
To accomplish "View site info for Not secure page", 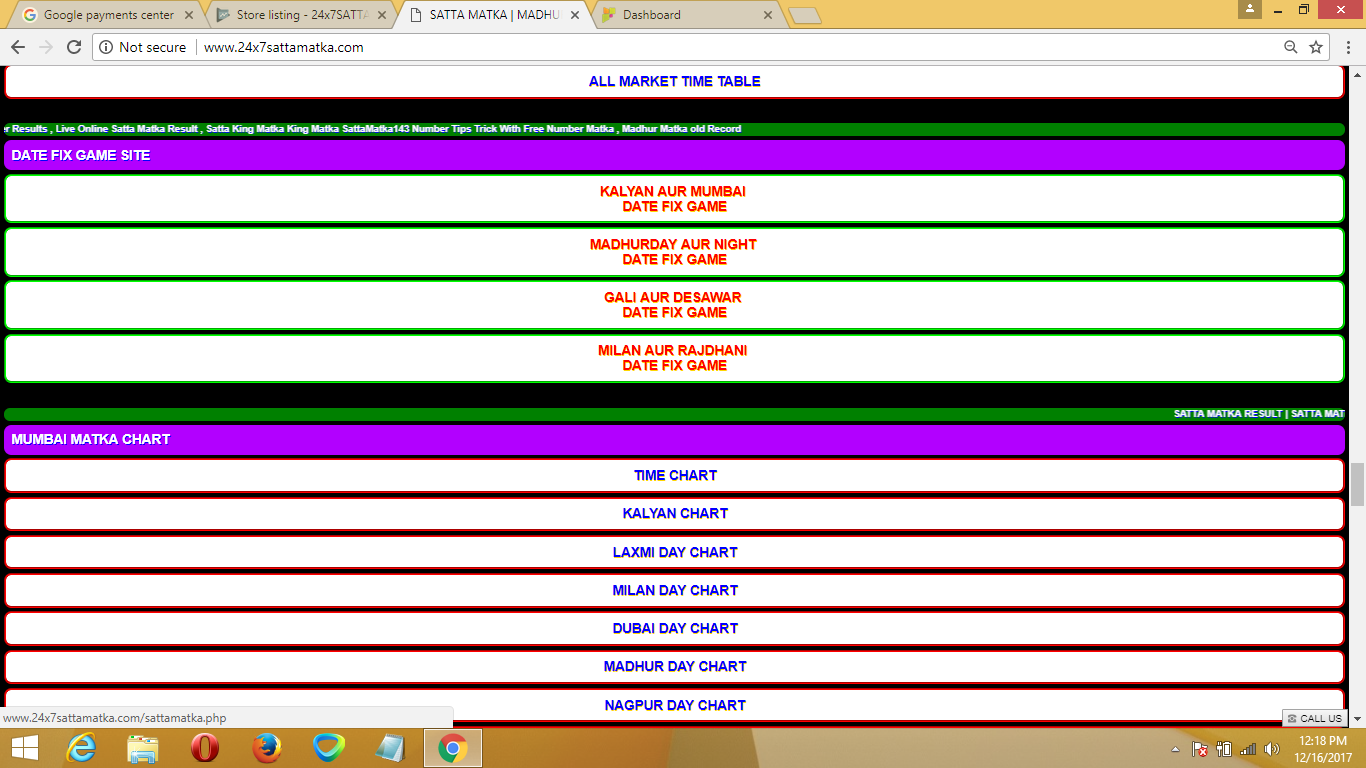I will 142,47.
